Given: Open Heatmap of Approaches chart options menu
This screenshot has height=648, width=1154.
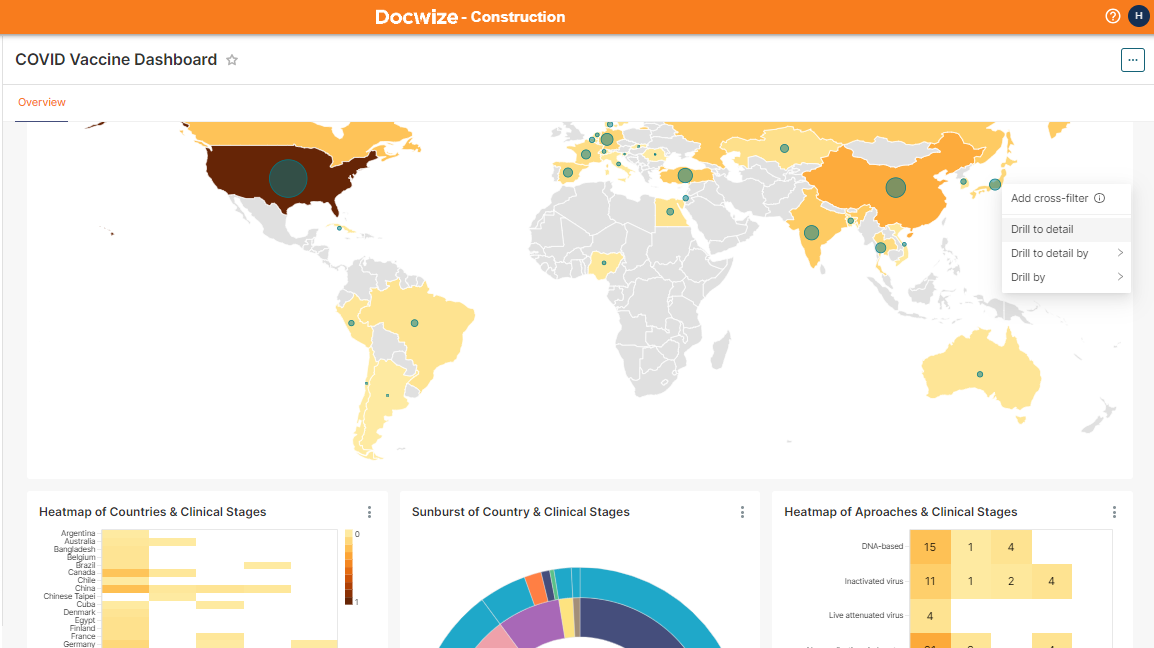Looking at the screenshot, I should [1114, 512].
